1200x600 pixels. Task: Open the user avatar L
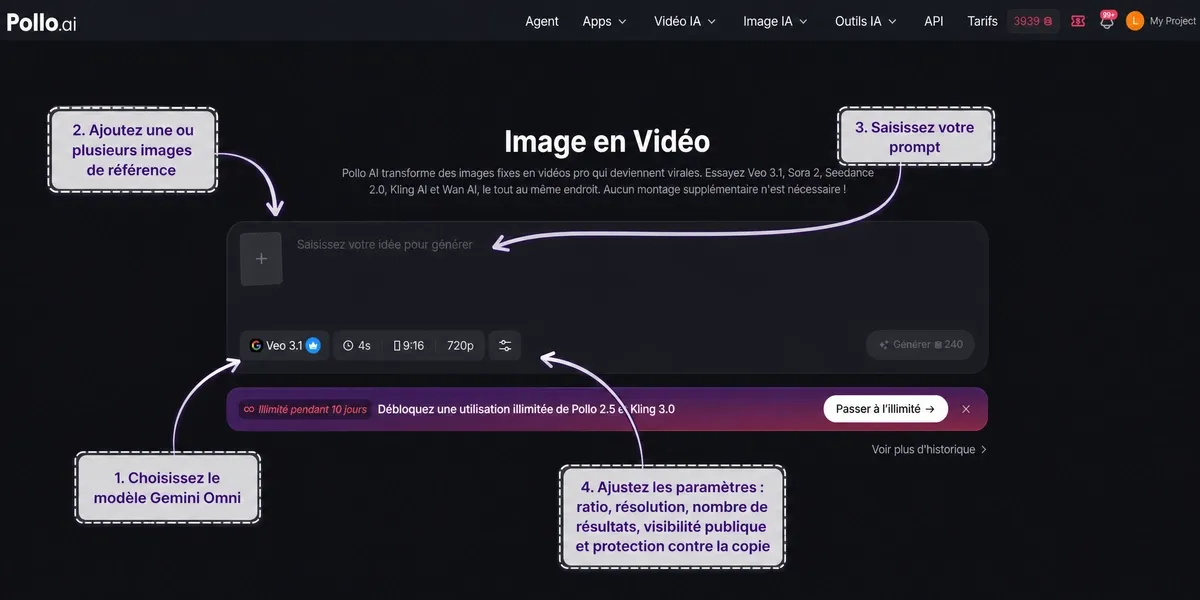(x=1135, y=21)
